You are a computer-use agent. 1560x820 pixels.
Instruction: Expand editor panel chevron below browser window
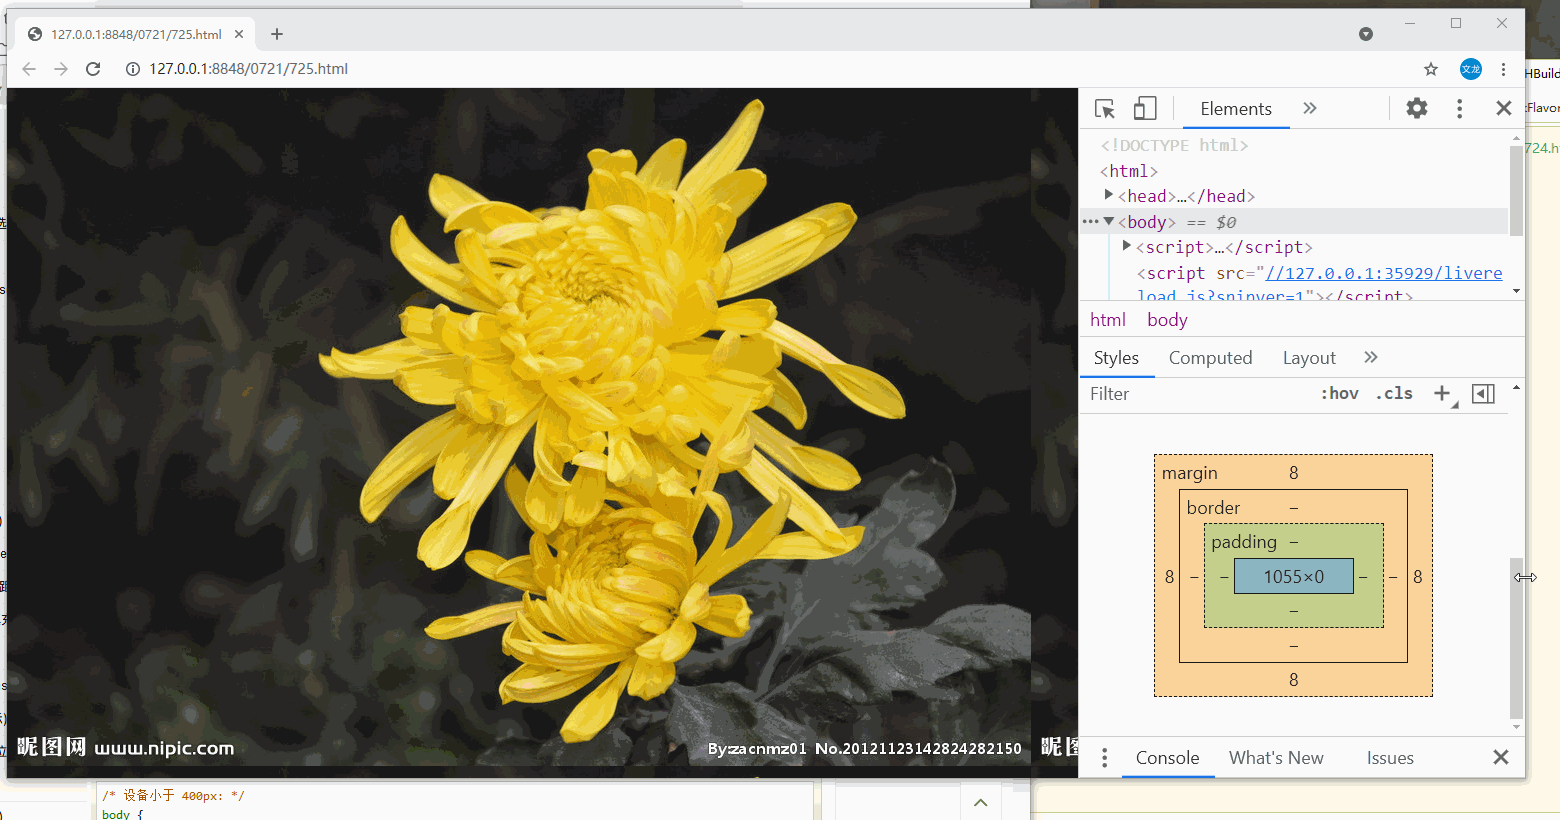pos(981,802)
